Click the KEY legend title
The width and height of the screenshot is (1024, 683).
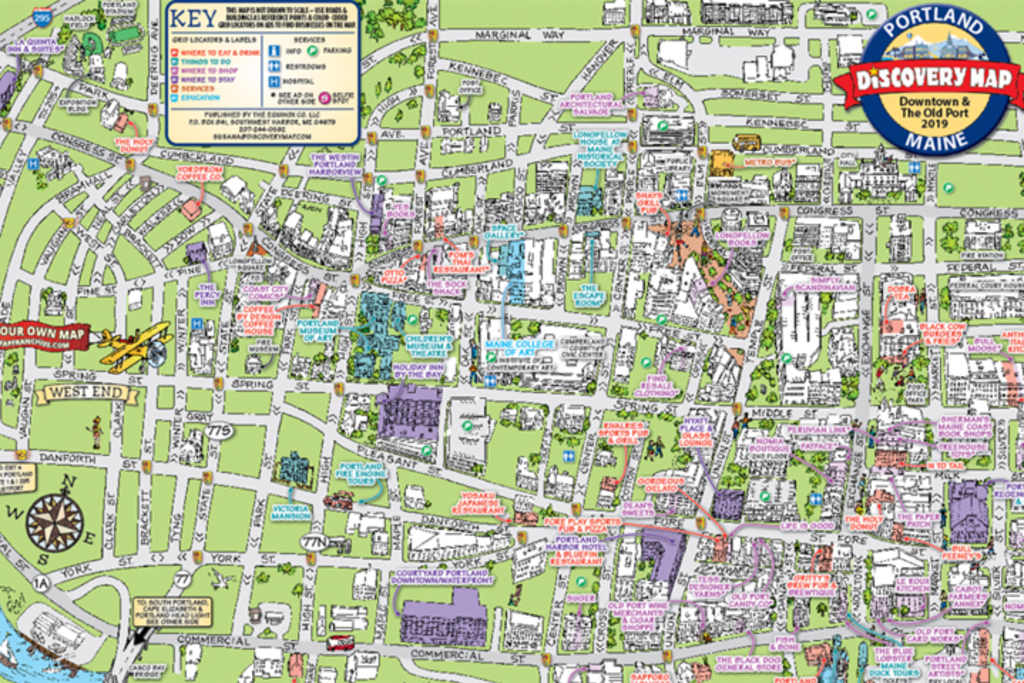[x=193, y=20]
